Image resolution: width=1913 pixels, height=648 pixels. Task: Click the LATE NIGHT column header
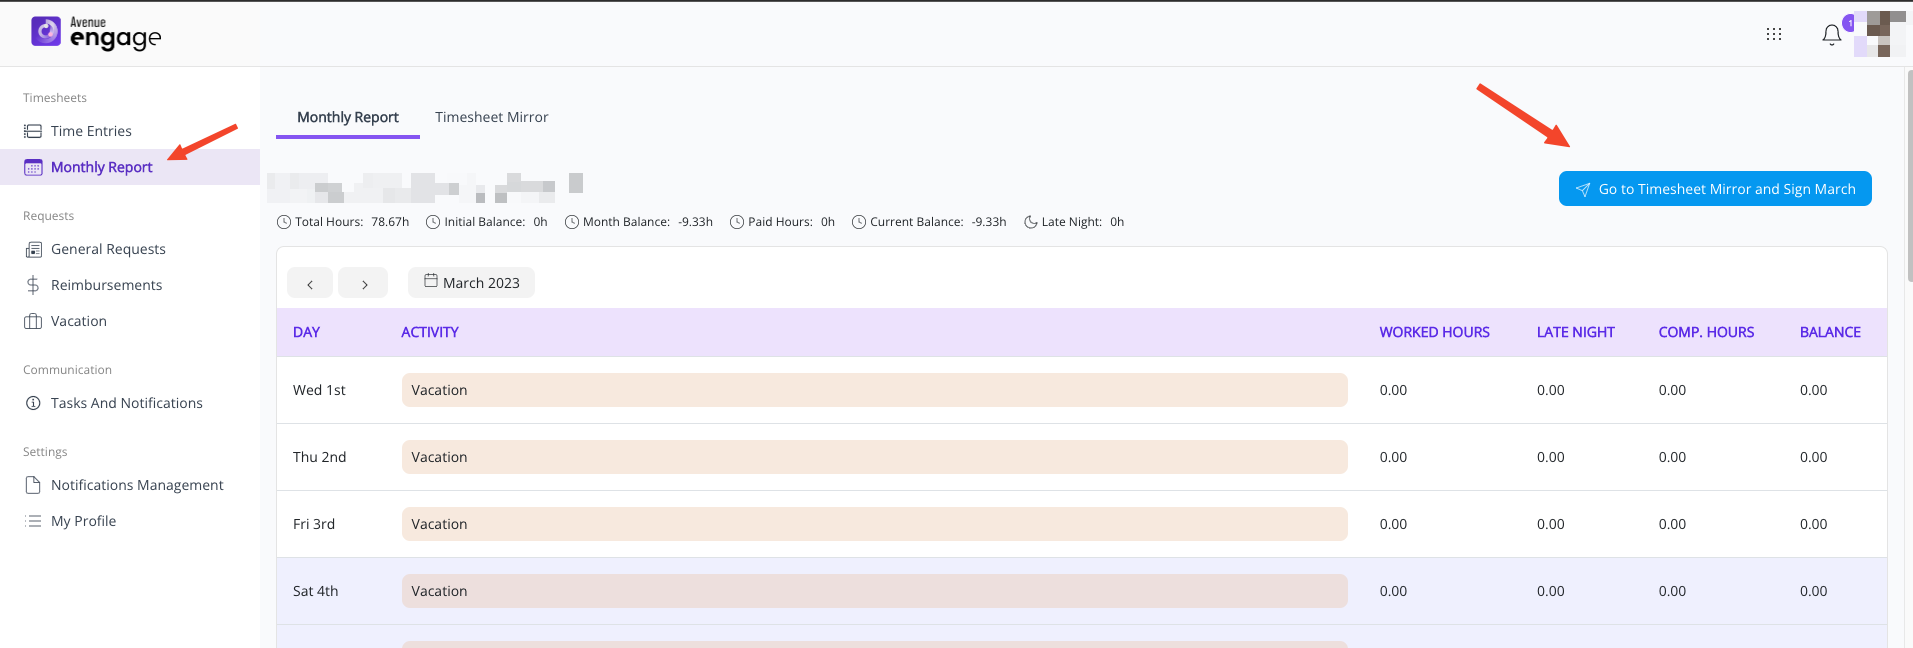coord(1575,332)
